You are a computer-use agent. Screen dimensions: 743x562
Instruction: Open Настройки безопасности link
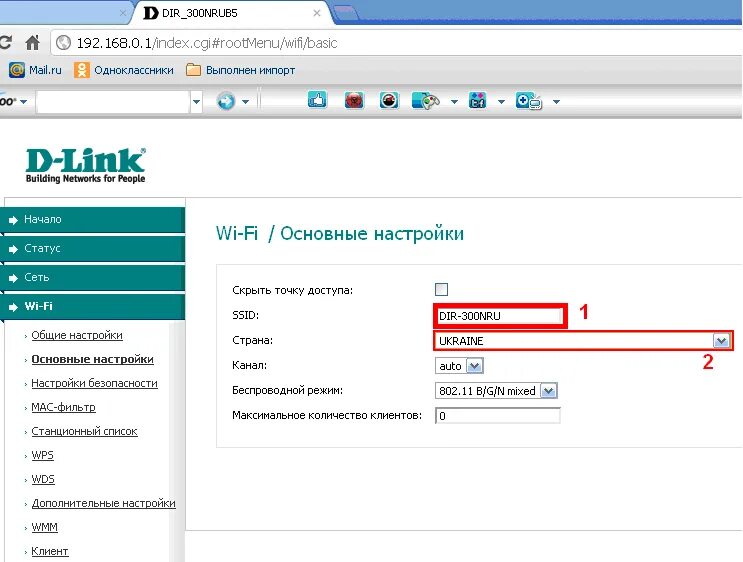94,383
